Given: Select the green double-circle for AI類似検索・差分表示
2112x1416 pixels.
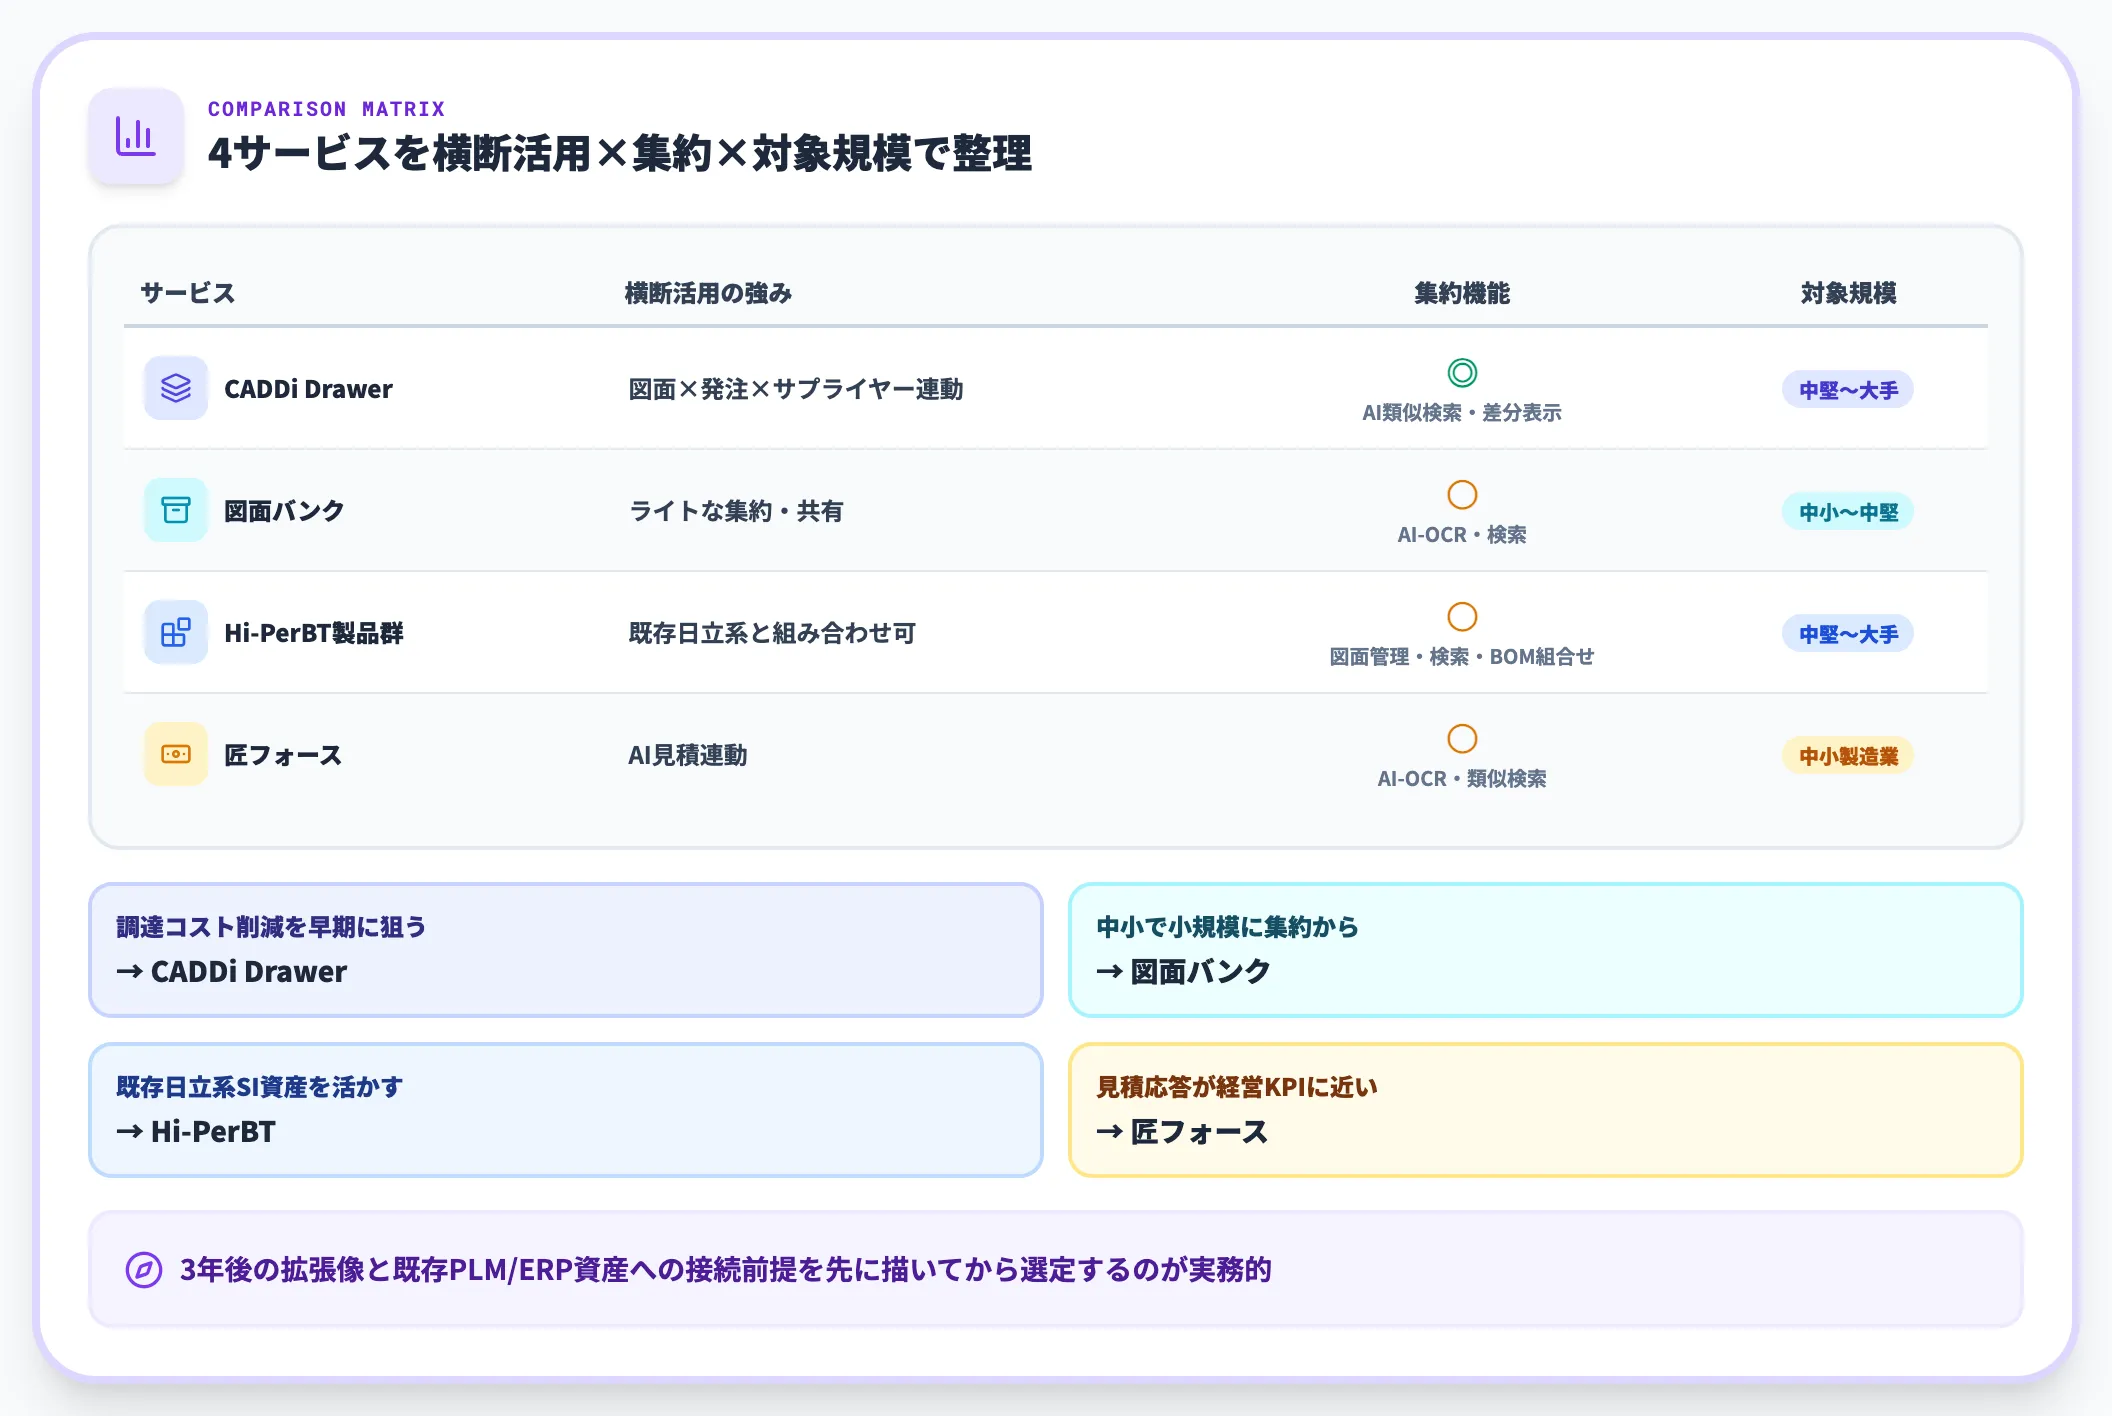Looking at the screenshot, I should pos(1463,372).
